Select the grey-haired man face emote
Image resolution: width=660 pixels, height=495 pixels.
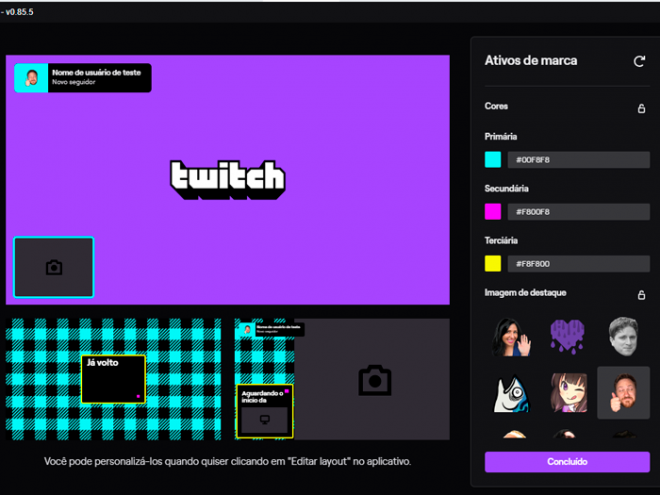pos(623,337)
